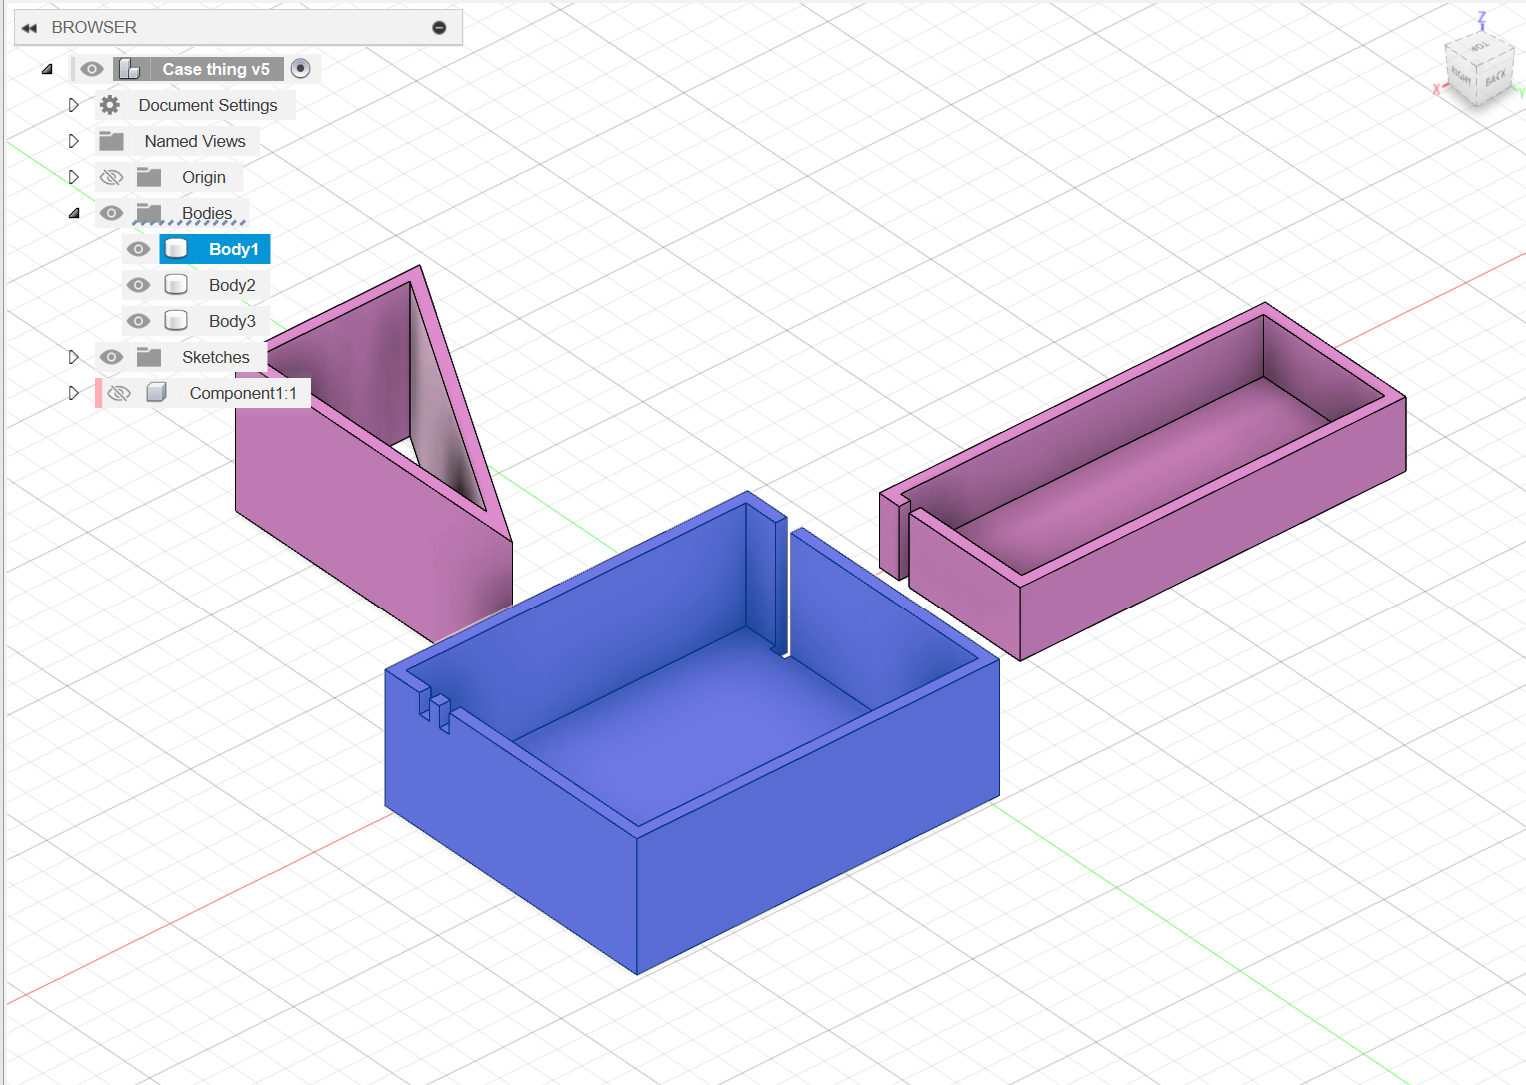1526x1085 pixels.
Task: Select the Origin label
Action: pyautogui.click(x=204, y=177)
